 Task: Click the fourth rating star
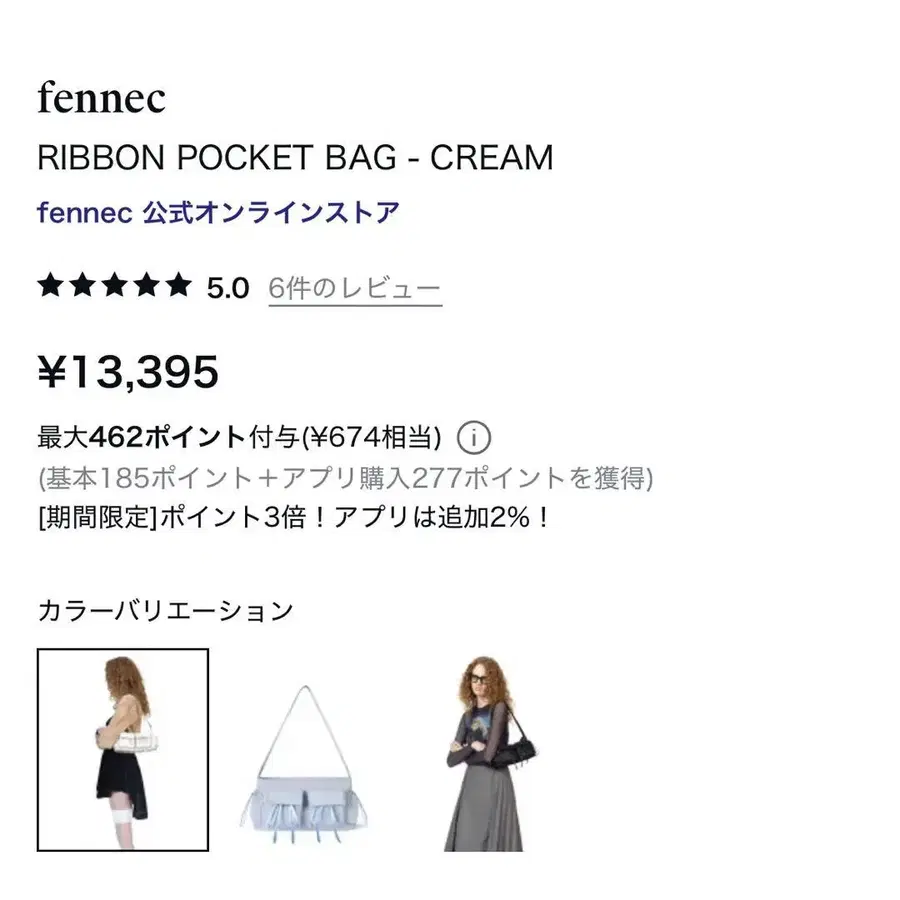[x=146, y=285]
